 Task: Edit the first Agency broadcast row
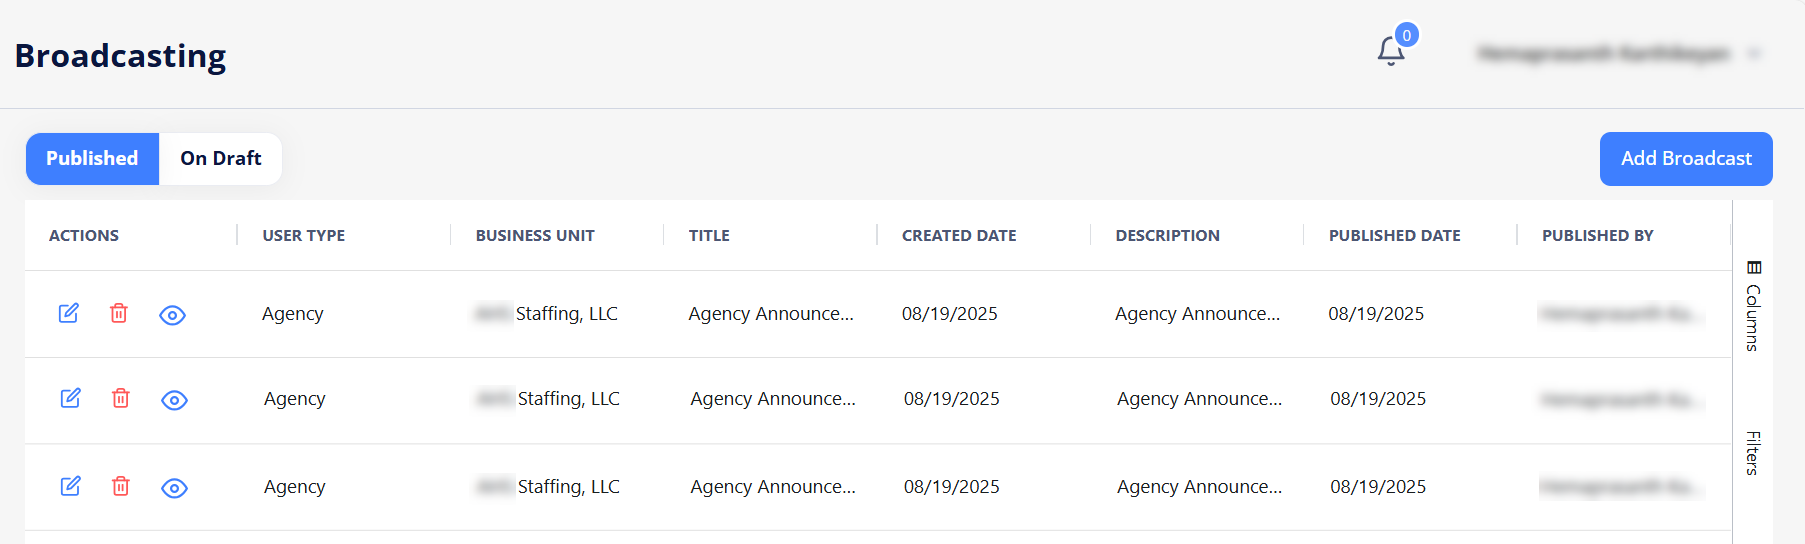(69, 313)
